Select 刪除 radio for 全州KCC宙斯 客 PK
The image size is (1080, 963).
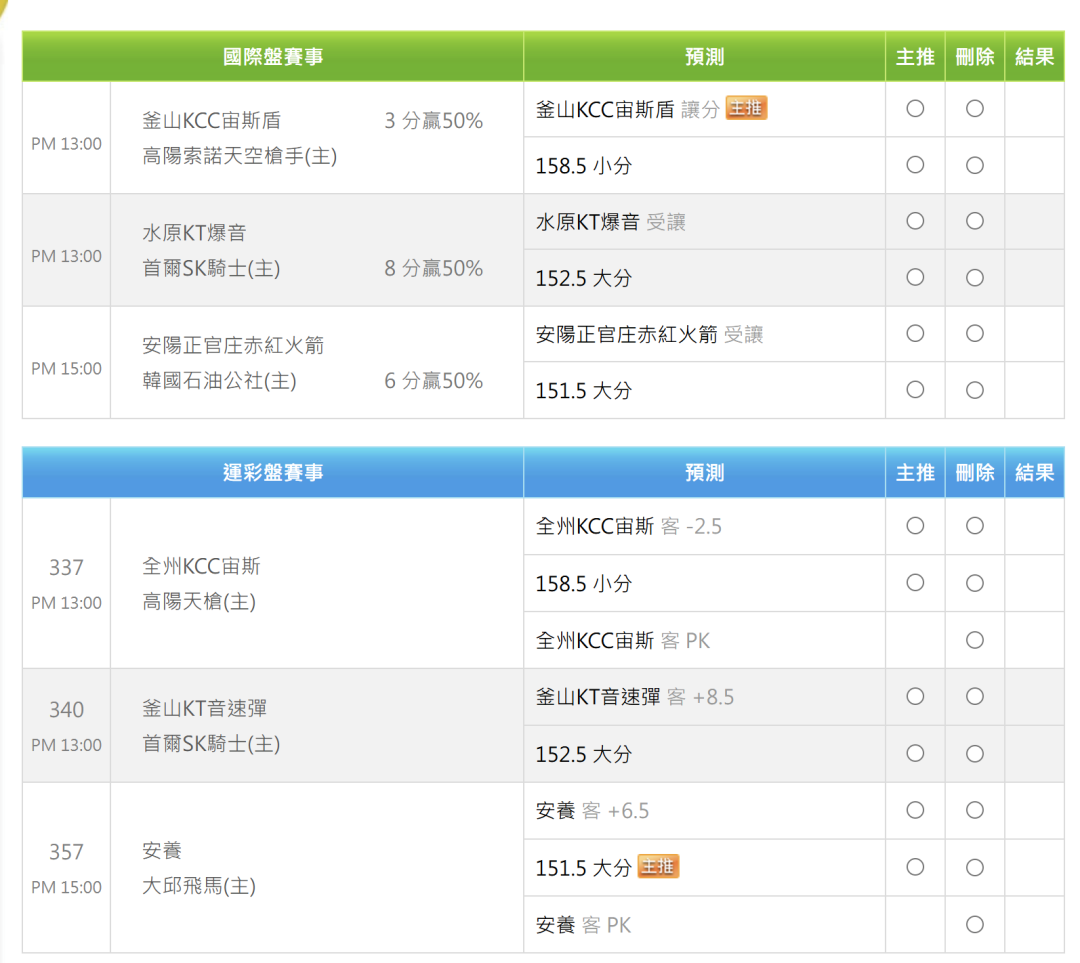pos(975,641)
